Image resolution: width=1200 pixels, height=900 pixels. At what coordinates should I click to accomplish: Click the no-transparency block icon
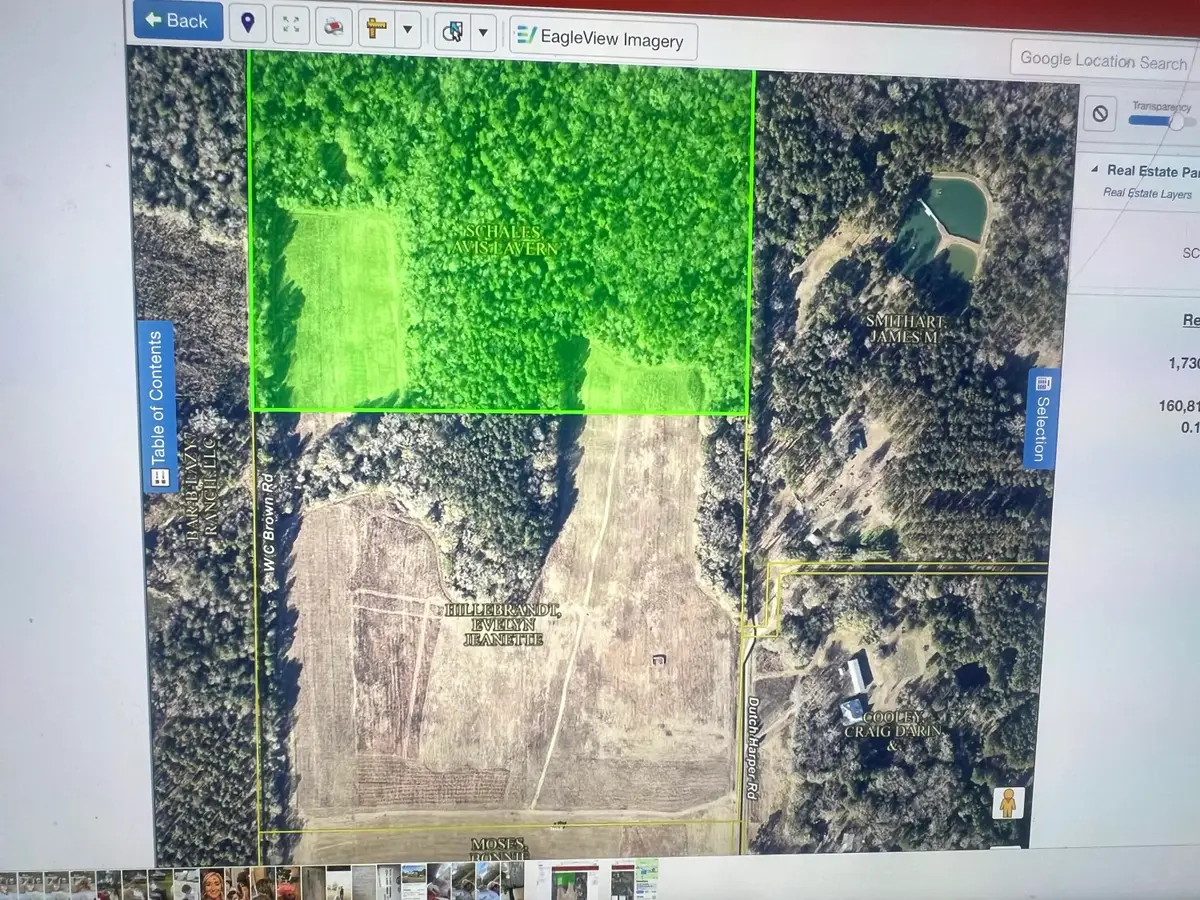click(1098, 113)
